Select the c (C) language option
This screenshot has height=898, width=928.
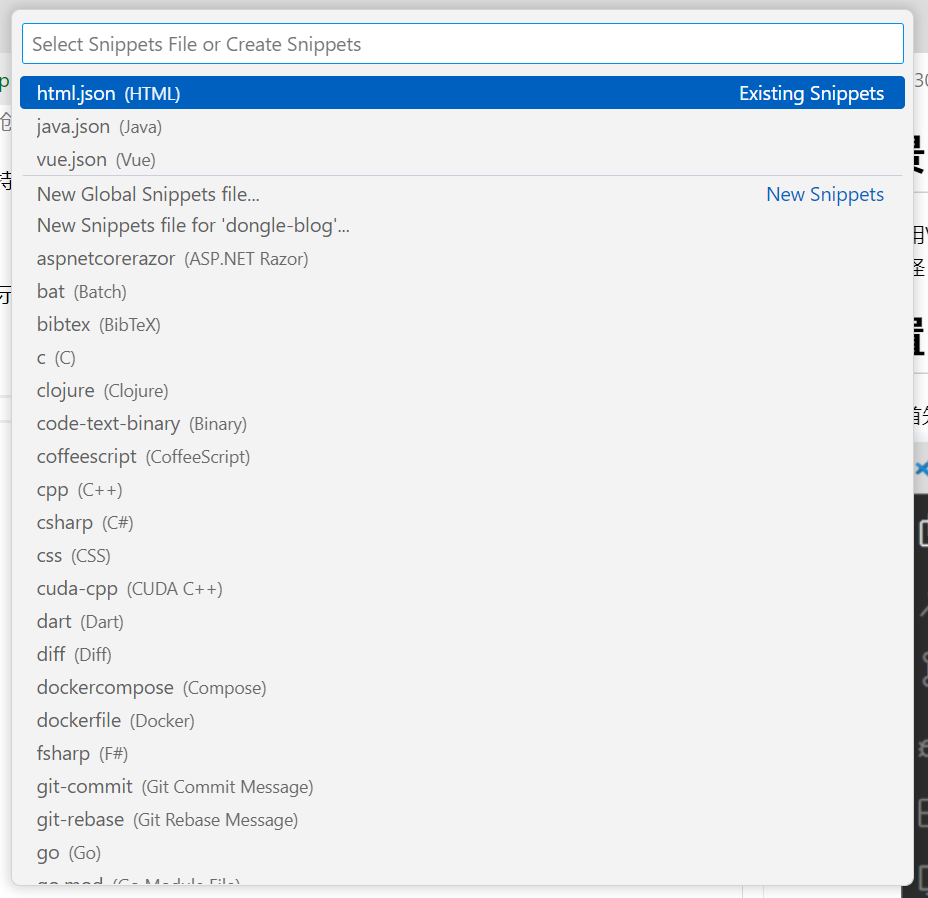click(x=57, y=357)
